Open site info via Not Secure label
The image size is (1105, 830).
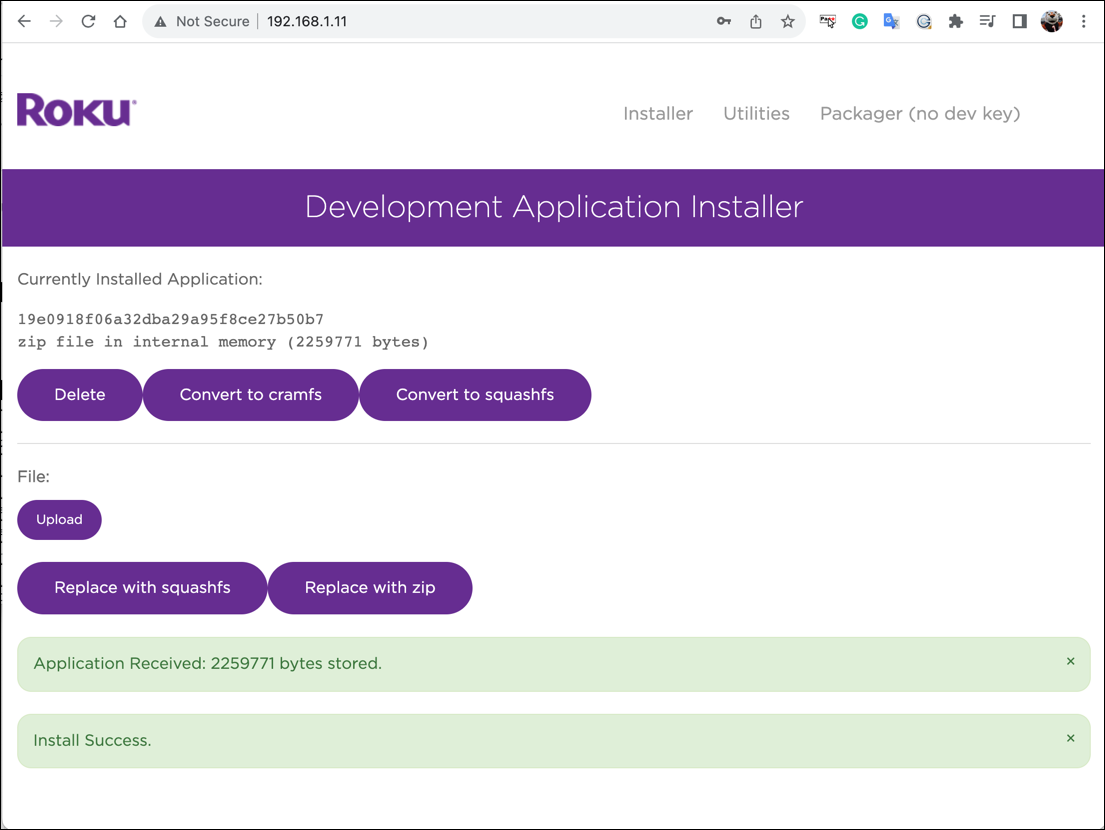pos(211,20)
